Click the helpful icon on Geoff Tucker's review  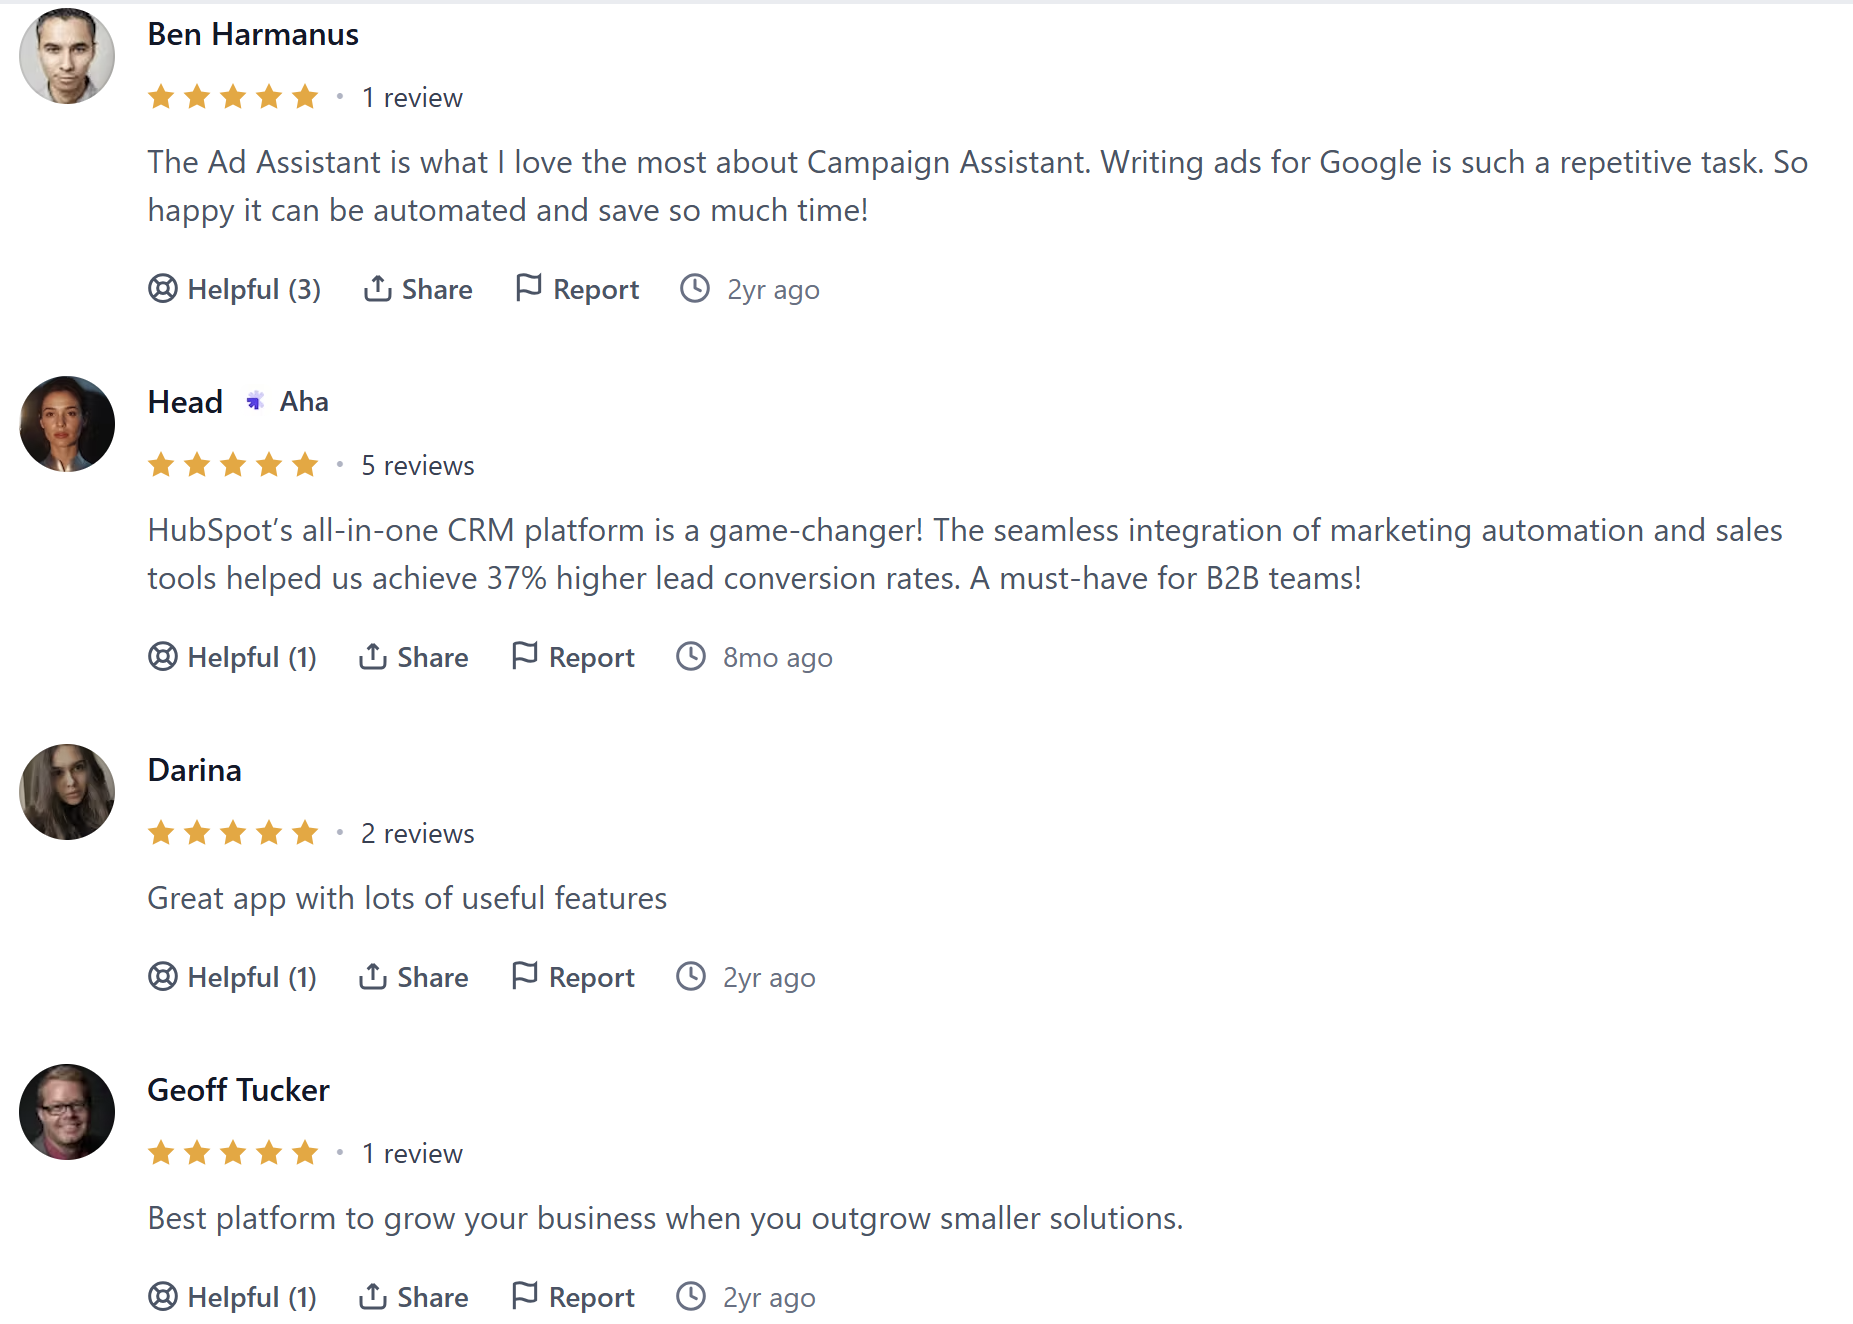pos(162,1296)
